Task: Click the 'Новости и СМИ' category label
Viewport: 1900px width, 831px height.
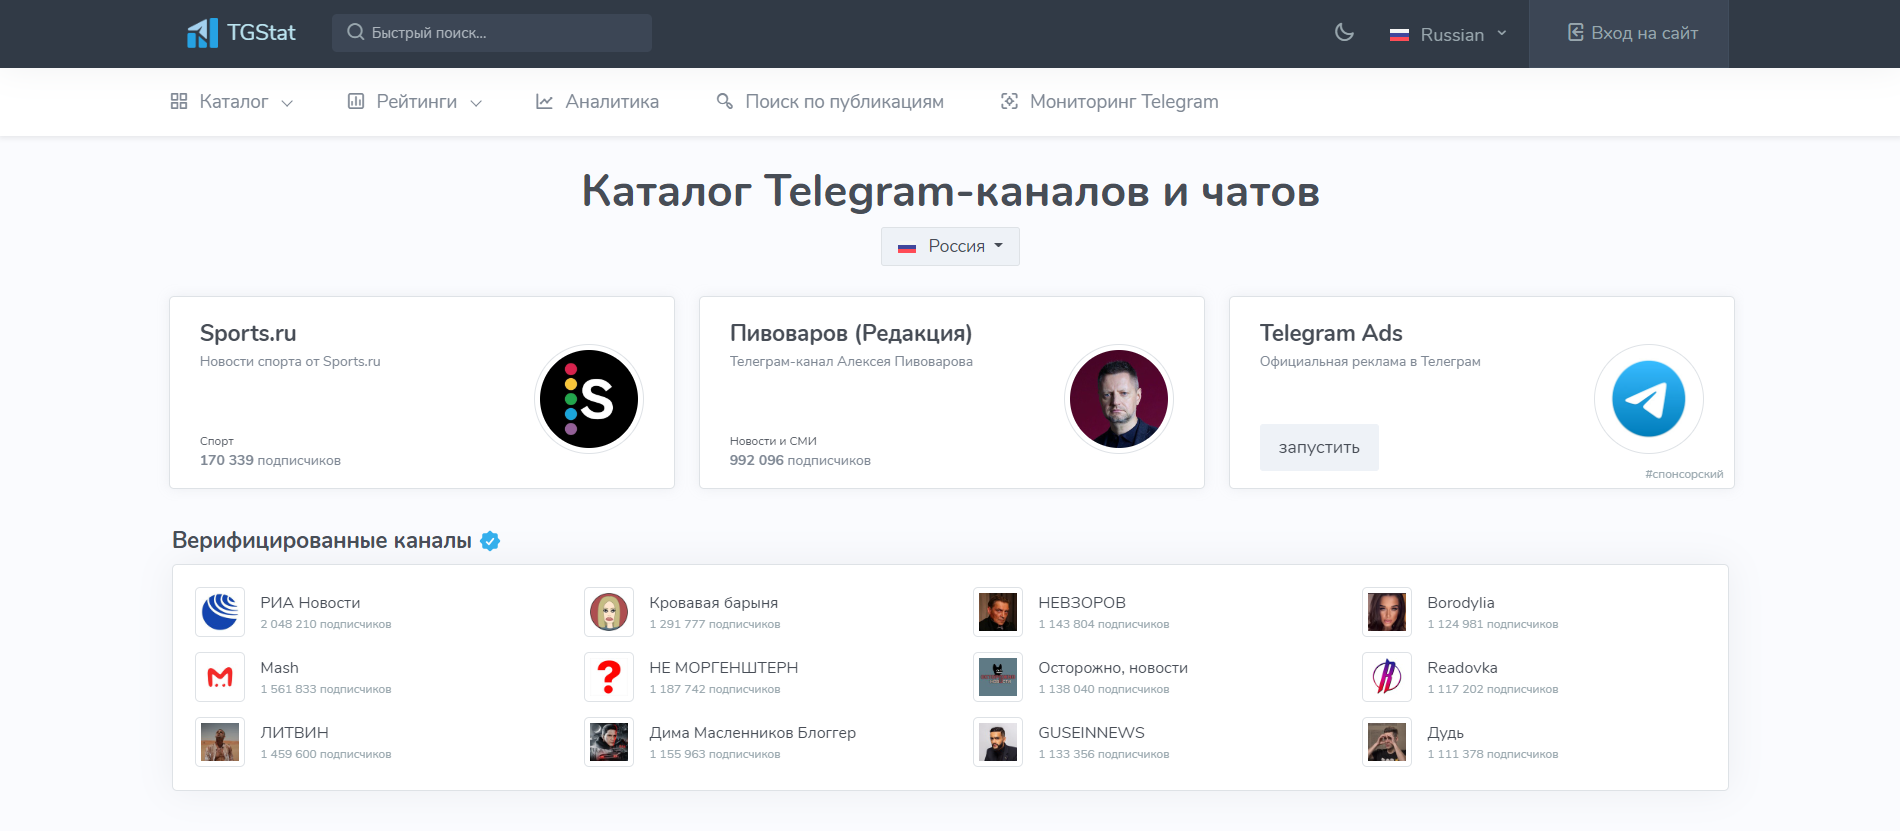Action: [773, 441]
